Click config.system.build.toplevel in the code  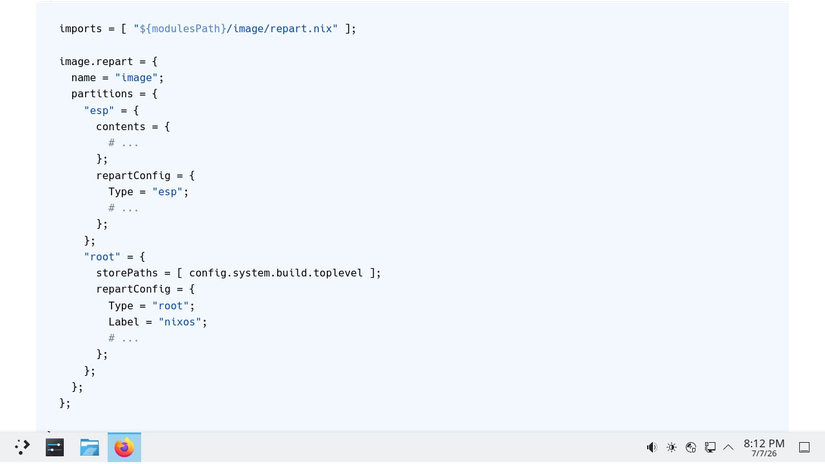pyautogui.click(x=276, y=273)
